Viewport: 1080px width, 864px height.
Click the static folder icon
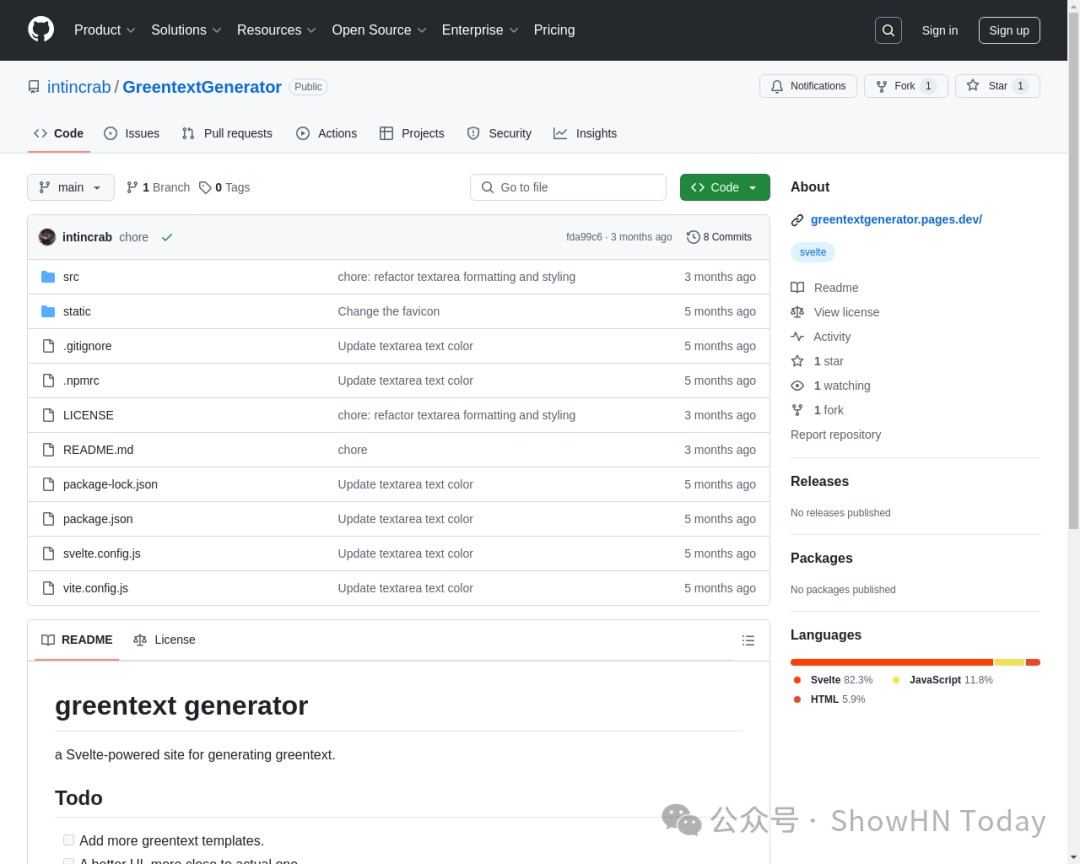(48, 311)
